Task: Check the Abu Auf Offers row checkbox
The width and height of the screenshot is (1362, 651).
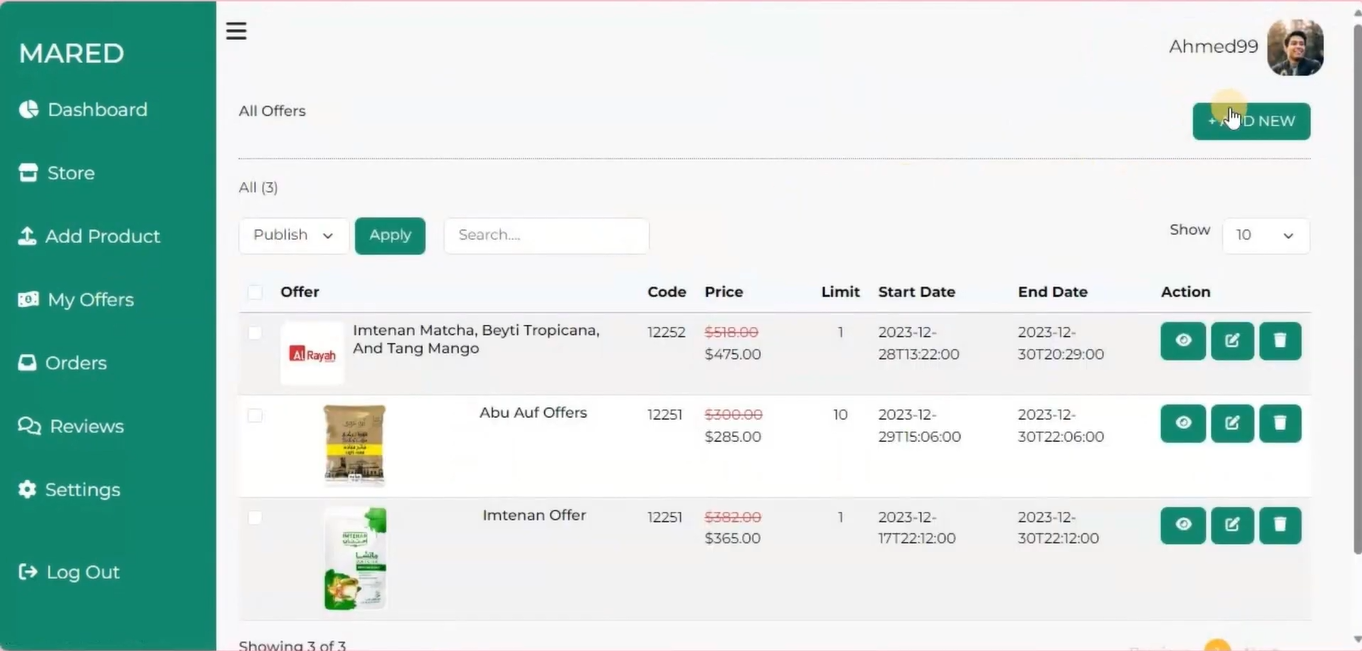Action: [x=255, y=415]
